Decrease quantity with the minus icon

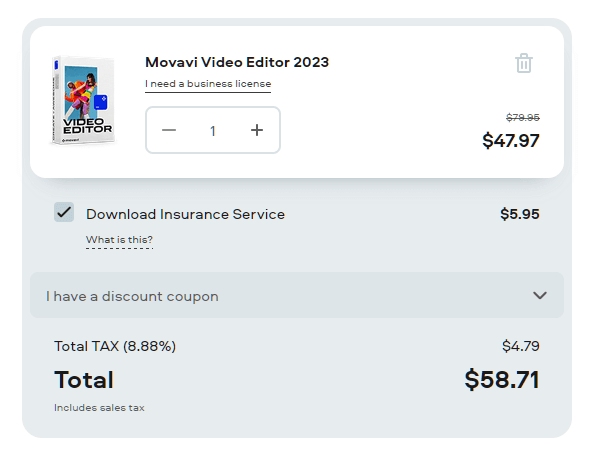click(x=169, y=130)
